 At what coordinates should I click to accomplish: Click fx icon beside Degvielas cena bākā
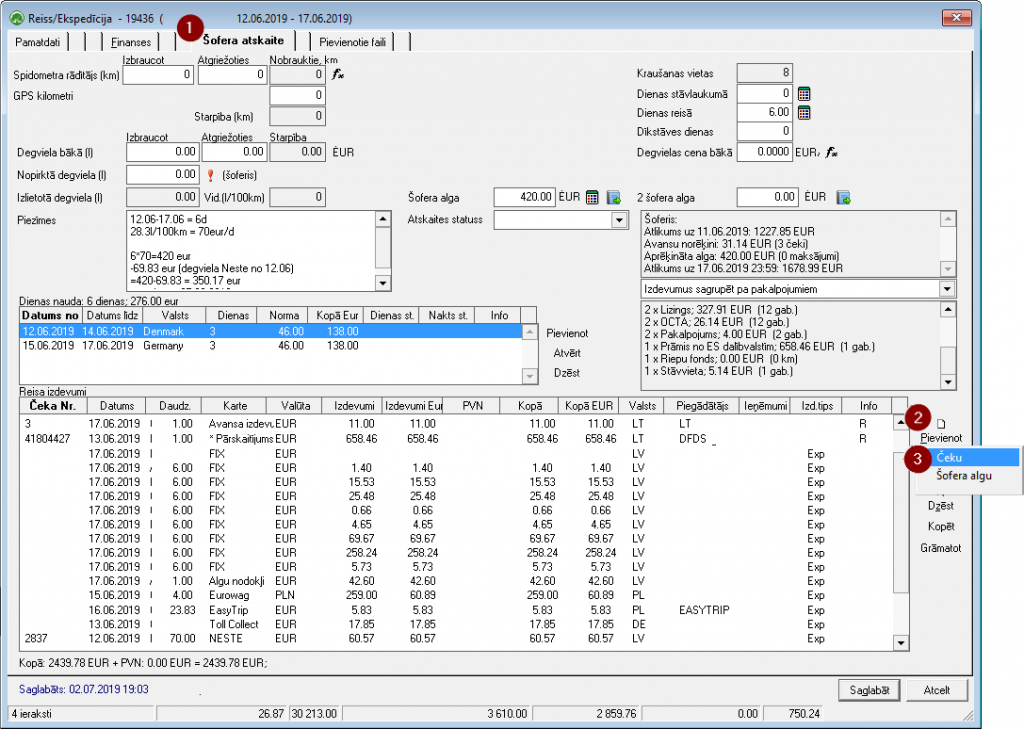831,152
